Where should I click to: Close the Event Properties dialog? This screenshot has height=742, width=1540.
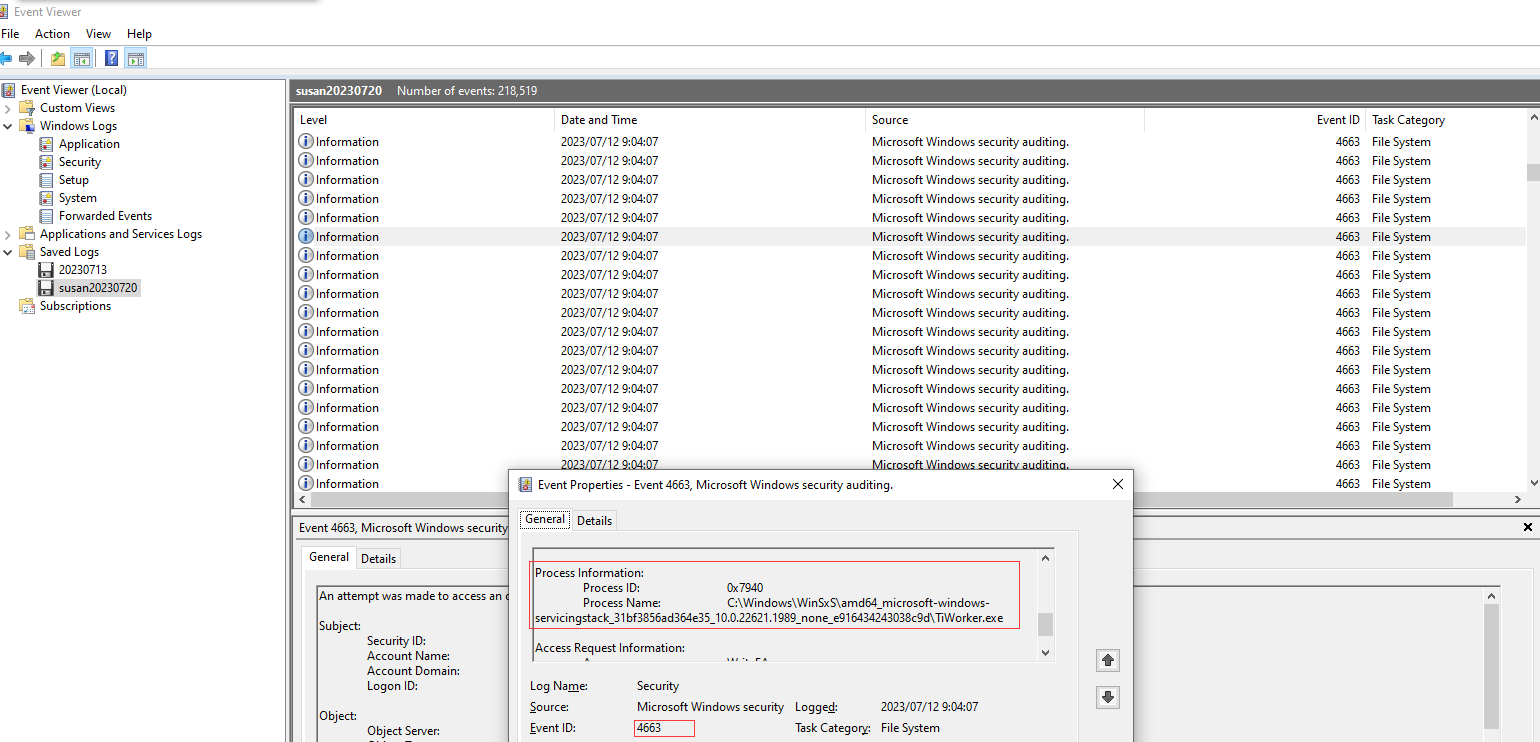click(x=1117, y=484)
